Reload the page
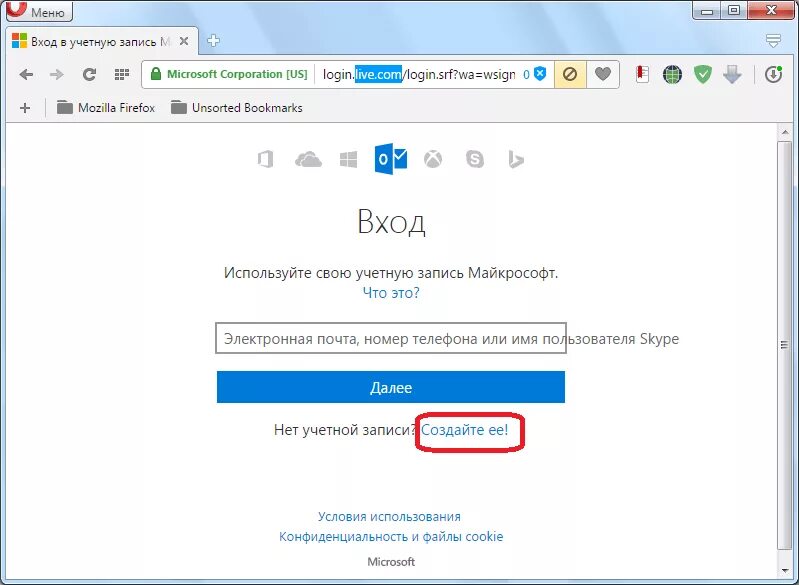Screen dimensions: 799x585 (90, 75)
